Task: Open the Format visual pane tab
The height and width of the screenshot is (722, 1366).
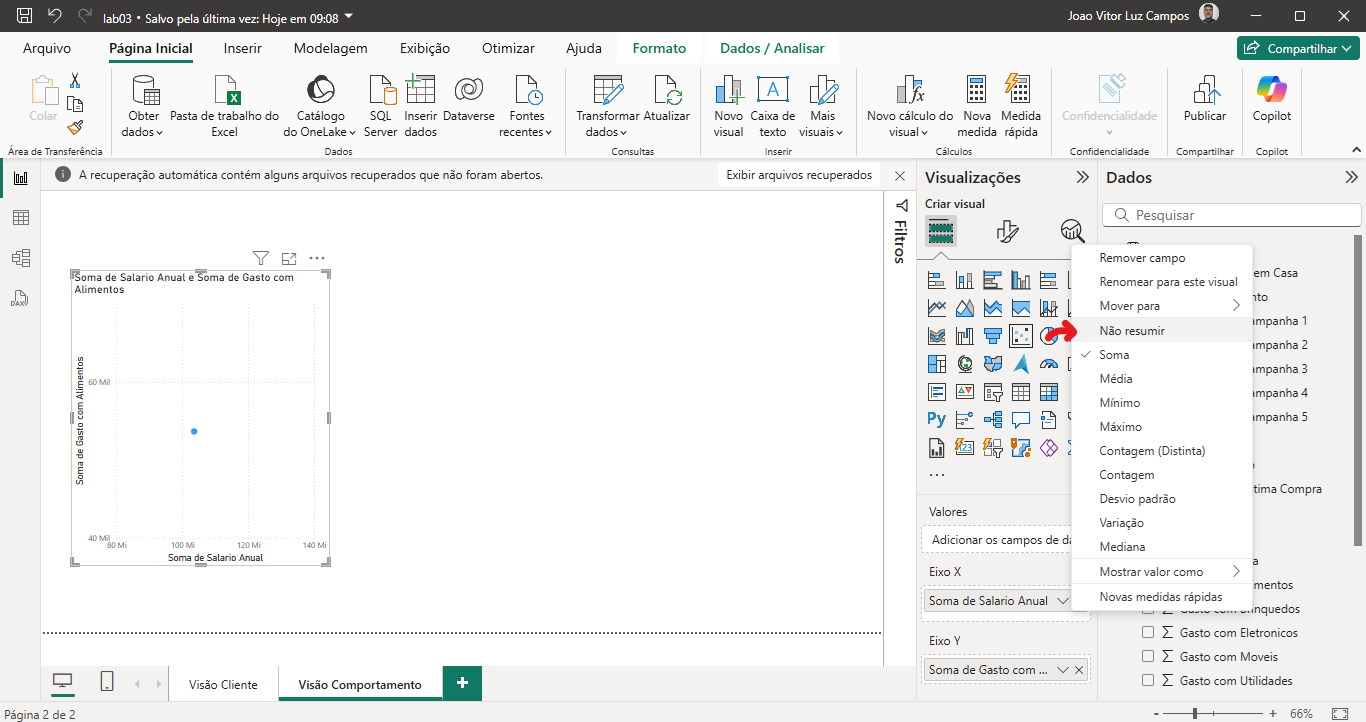Action: (x=1007, y=232)
